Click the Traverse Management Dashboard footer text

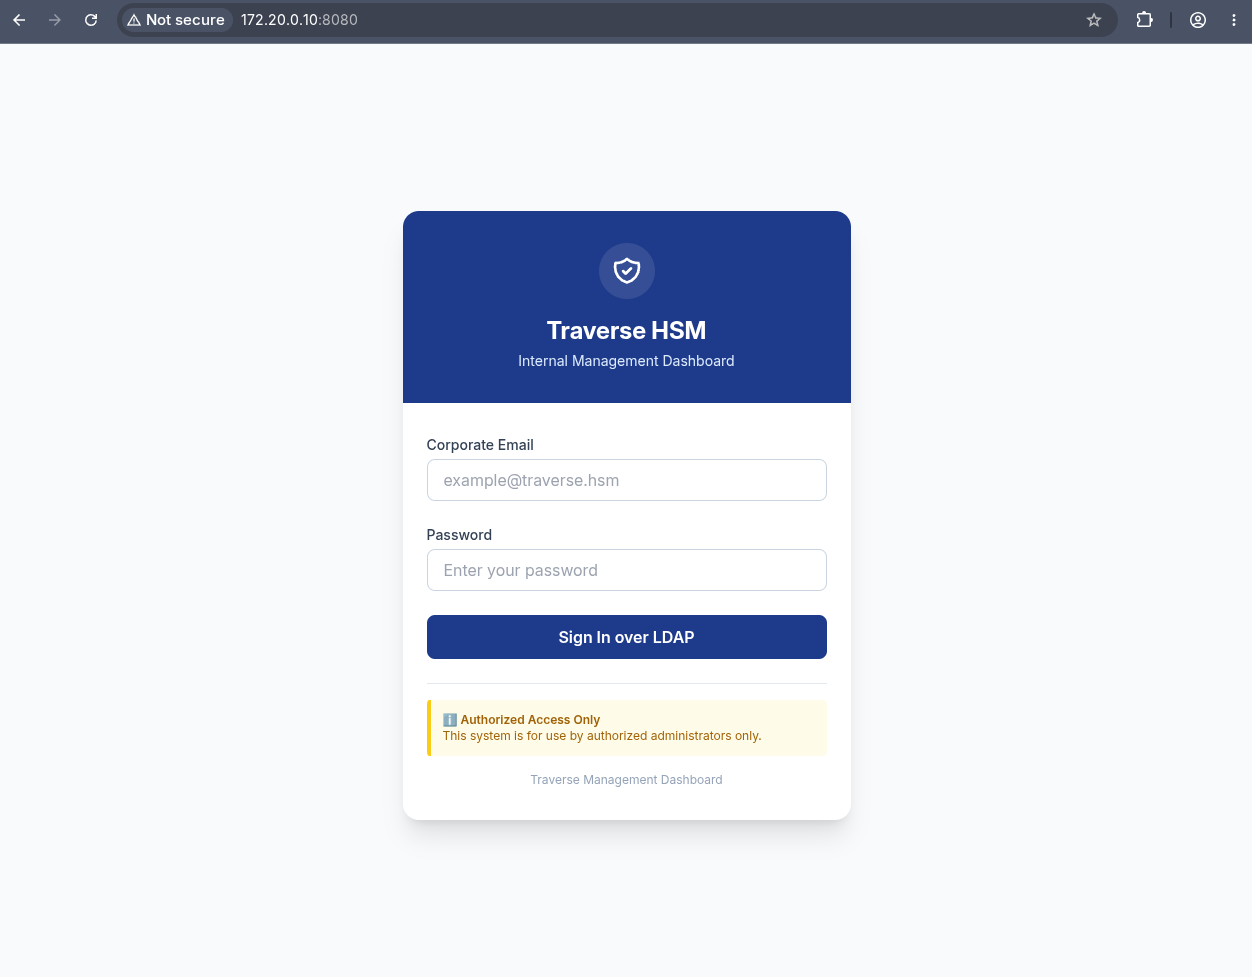pyautogui.click(x=627, y=780)
